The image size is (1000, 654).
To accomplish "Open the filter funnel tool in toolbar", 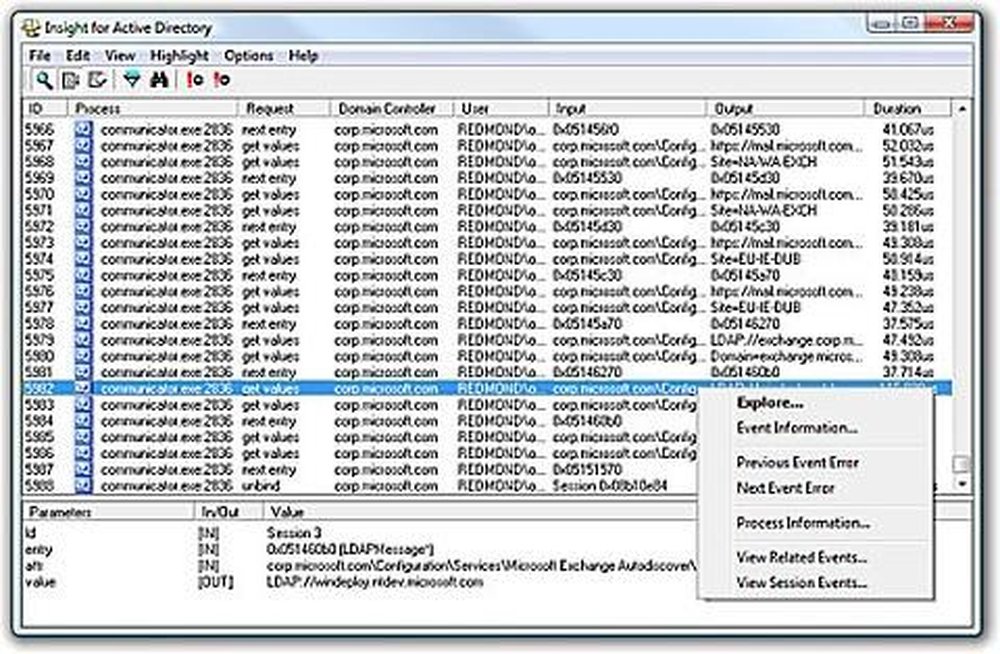I will coord(132,80).
